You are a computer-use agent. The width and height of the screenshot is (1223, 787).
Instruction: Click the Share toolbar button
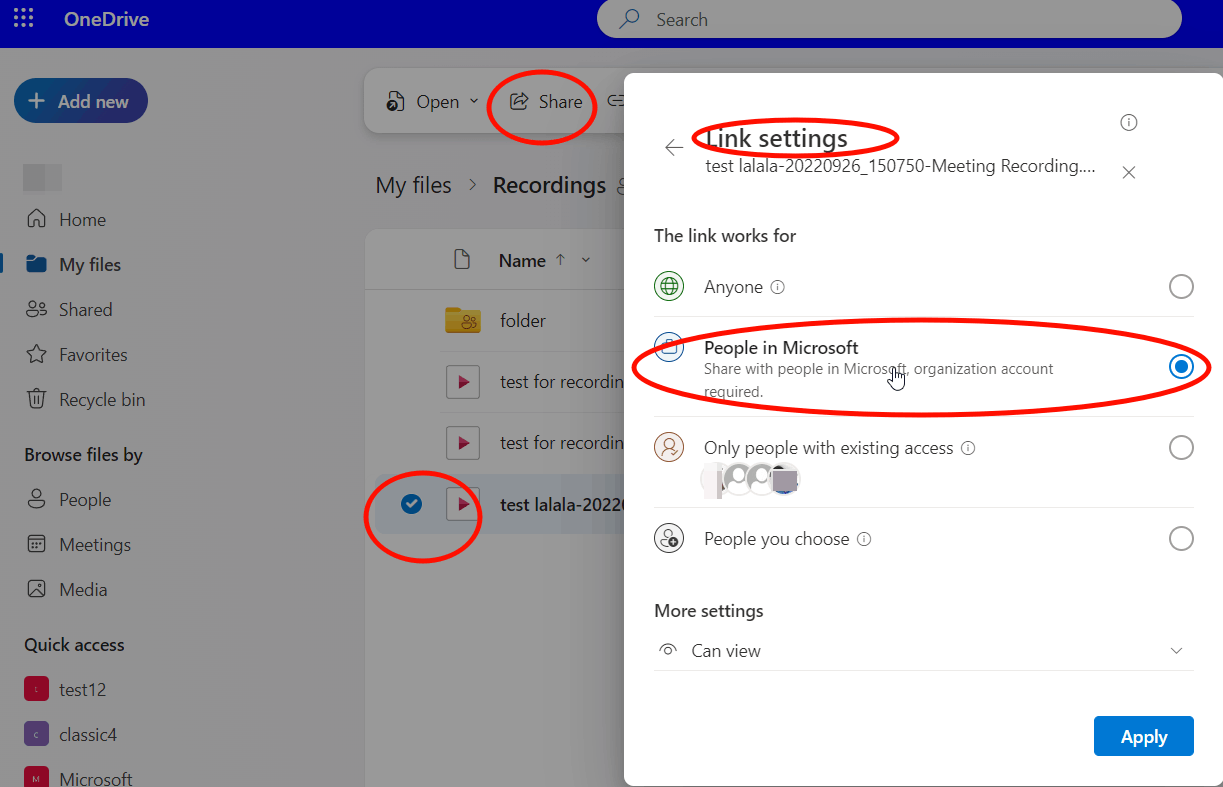546,102
